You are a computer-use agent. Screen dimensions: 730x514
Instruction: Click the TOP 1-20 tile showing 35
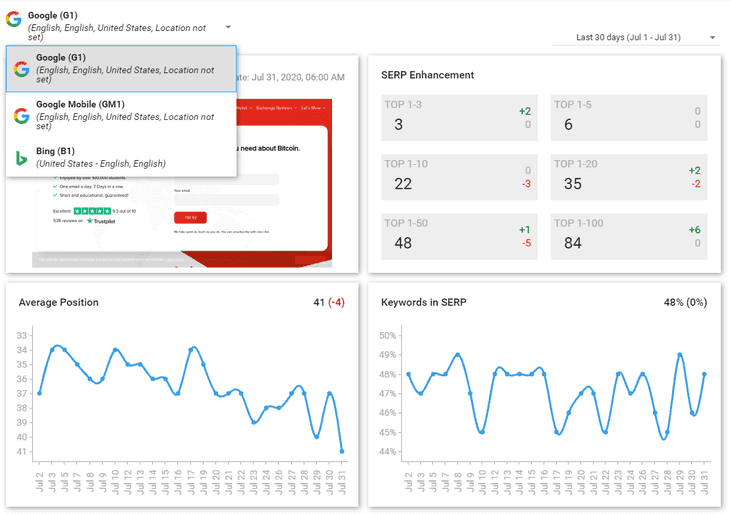point(629,177)
